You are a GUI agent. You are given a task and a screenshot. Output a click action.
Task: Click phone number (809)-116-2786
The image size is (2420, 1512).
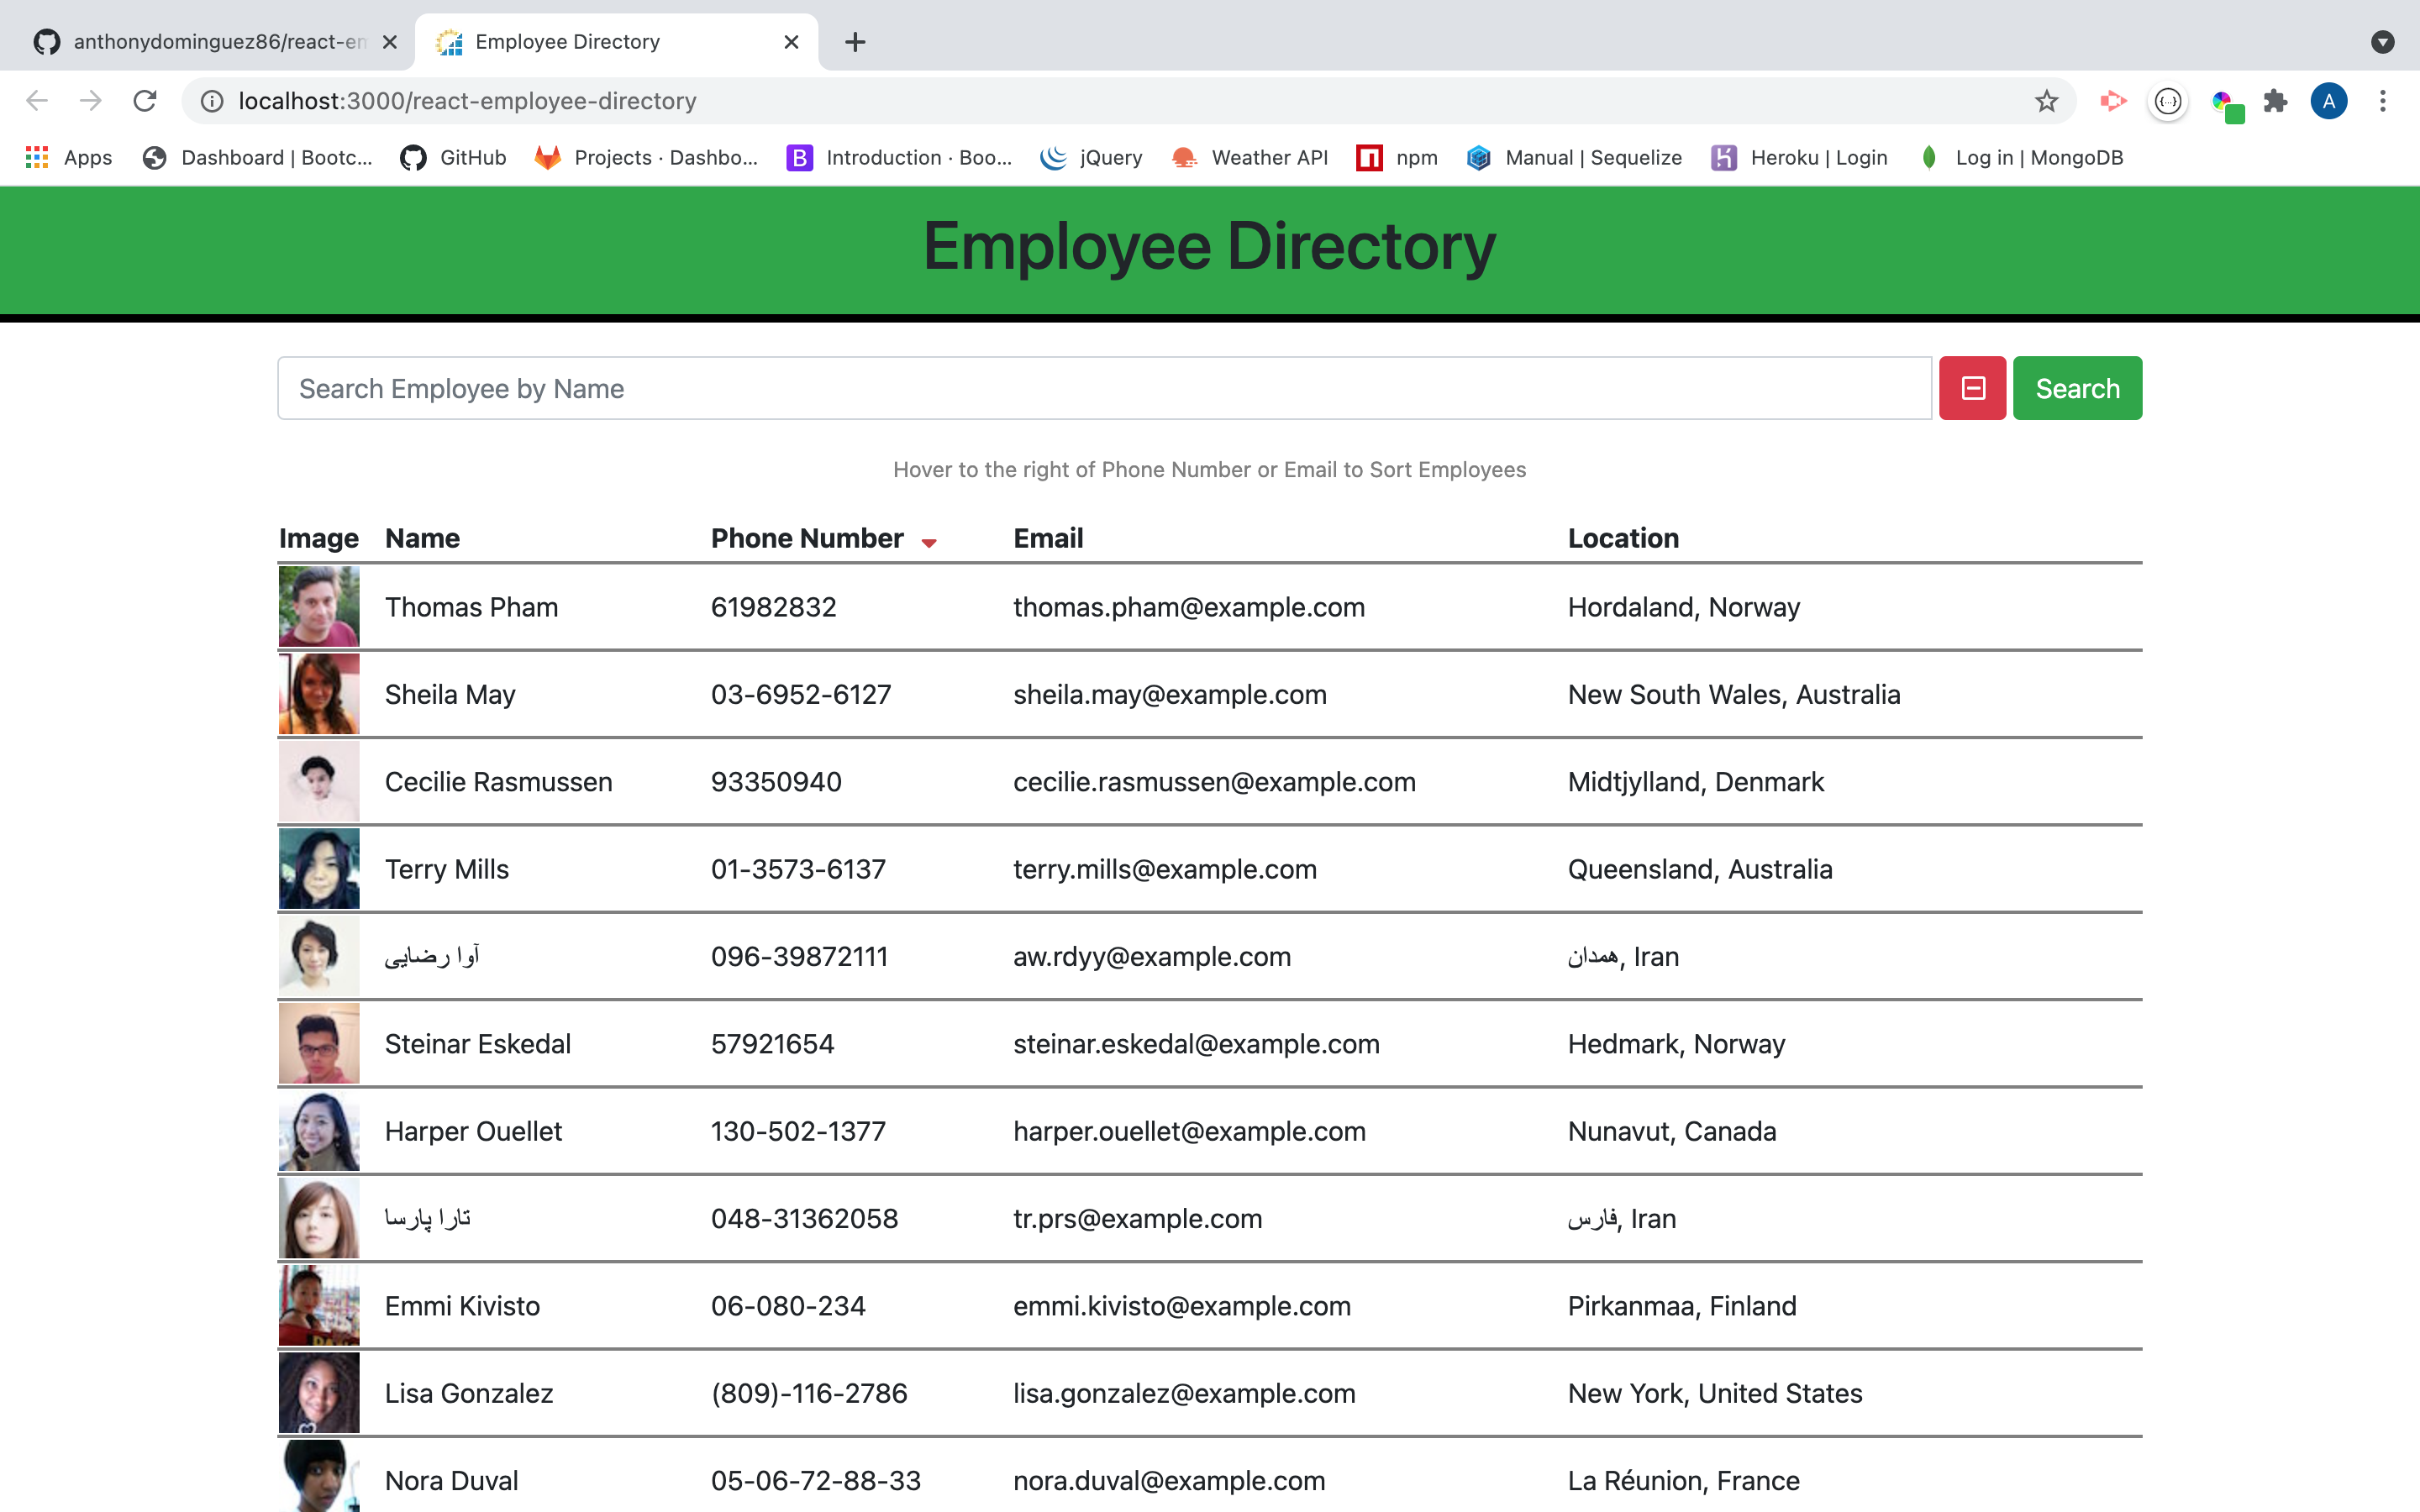pyautogui.click(x=809, y=1393)
